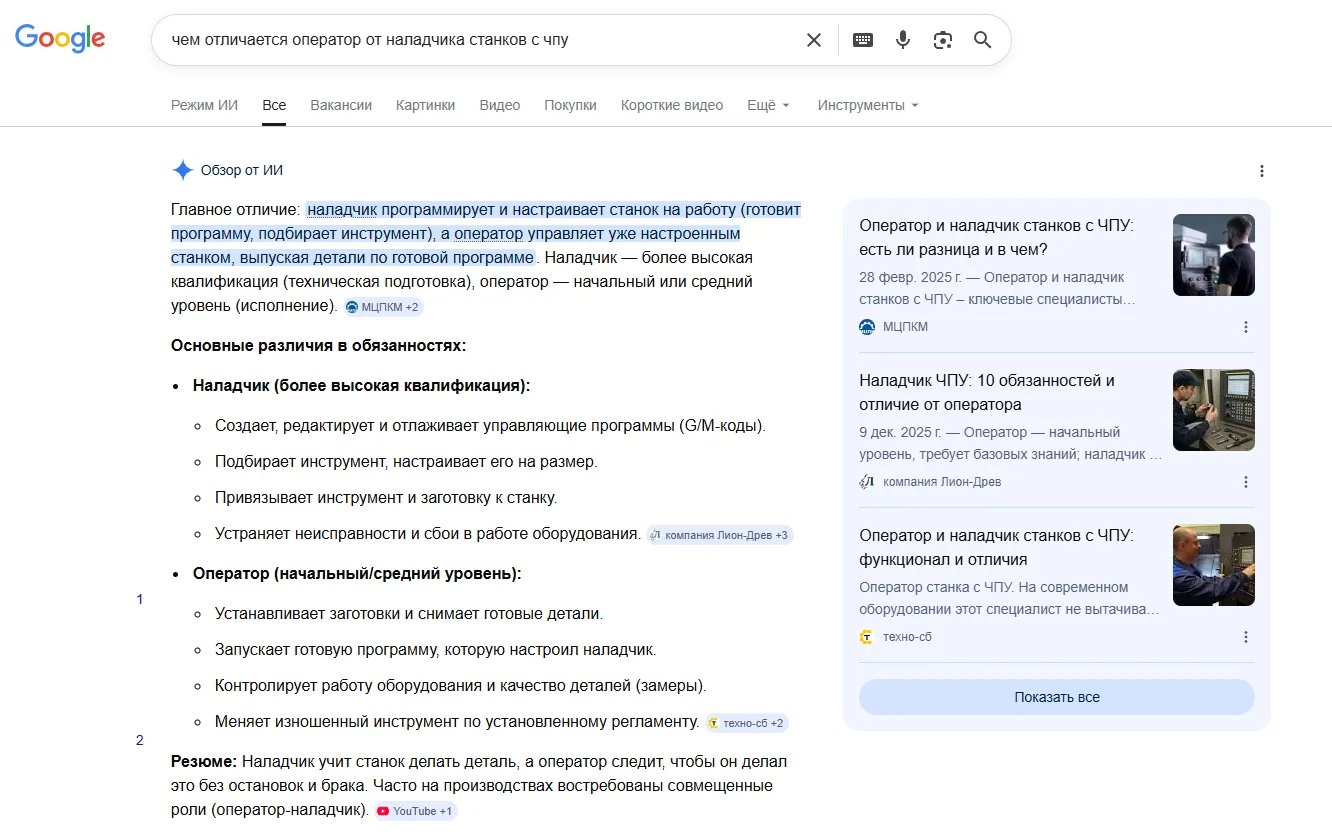This screenshot has width=1332, height=832.
Task: Open AI overview three-dot options menu
Action: click(x=1262, y=171)
